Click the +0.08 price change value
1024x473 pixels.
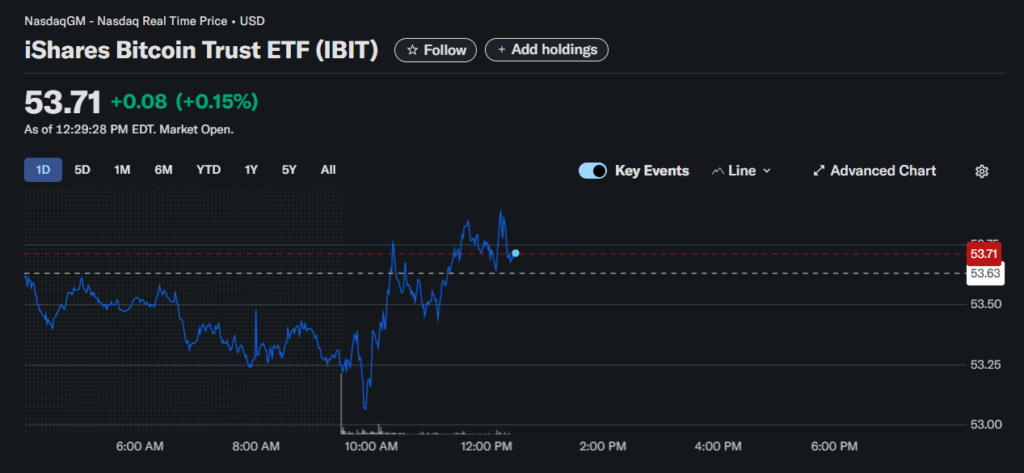point(139,102)
